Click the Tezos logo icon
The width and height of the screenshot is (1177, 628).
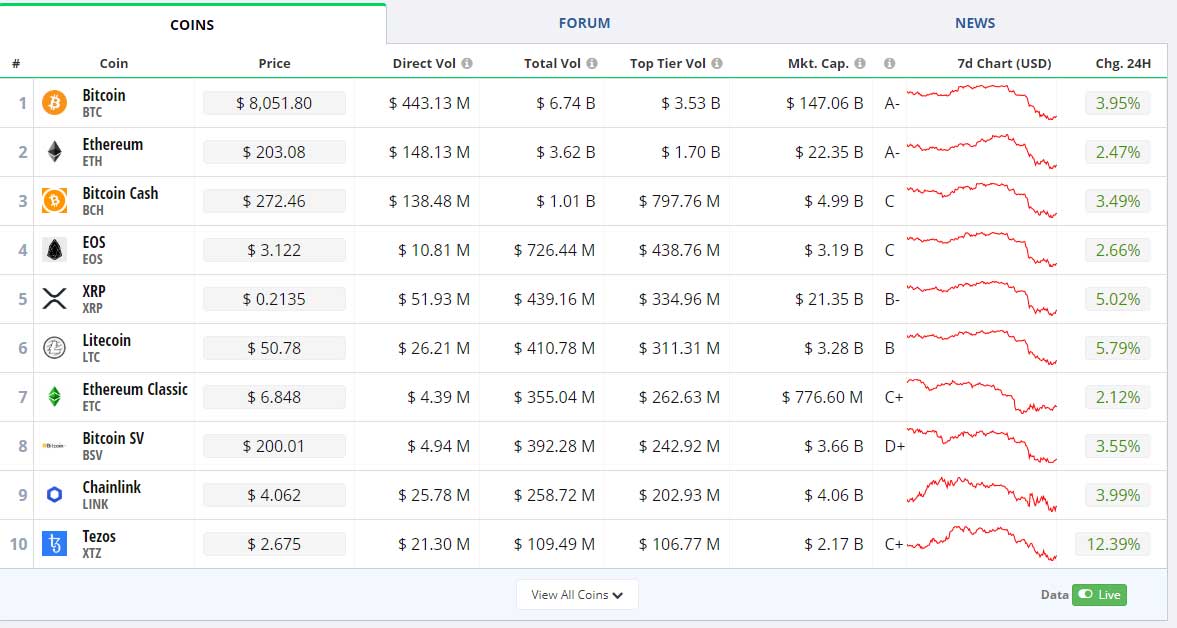54,543
